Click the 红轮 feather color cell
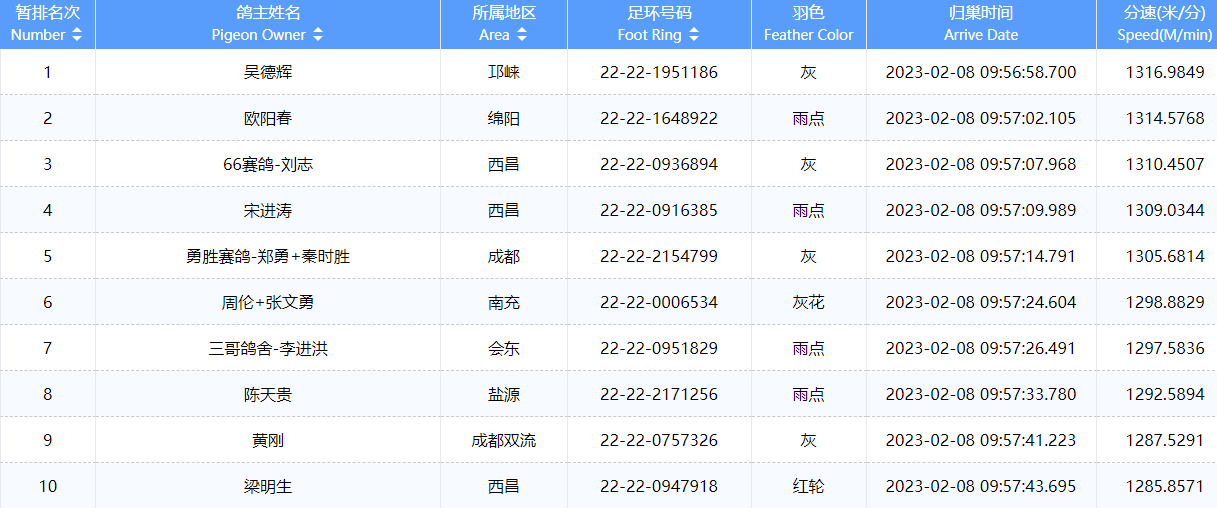This screenshot has width=1217, height=508. coord(808,487)
